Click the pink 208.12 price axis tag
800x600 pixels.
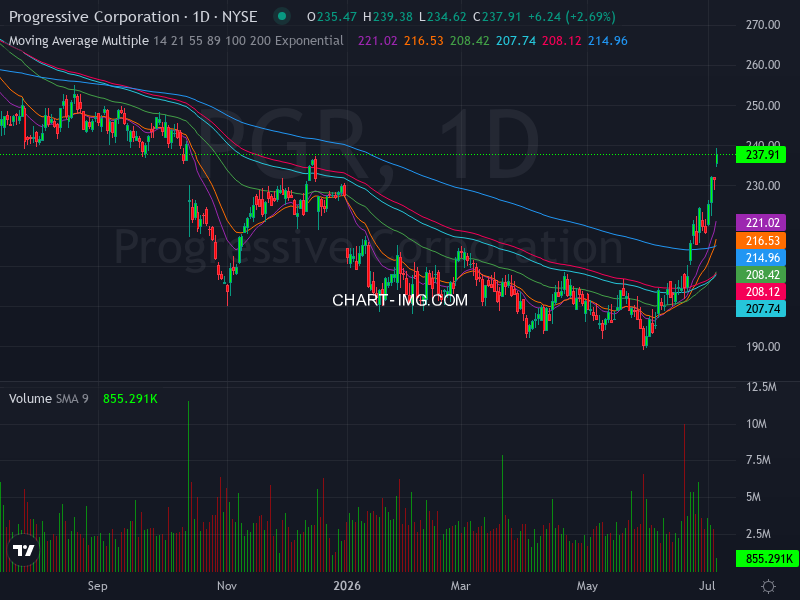pyautogui.click(x=761, y=291)
